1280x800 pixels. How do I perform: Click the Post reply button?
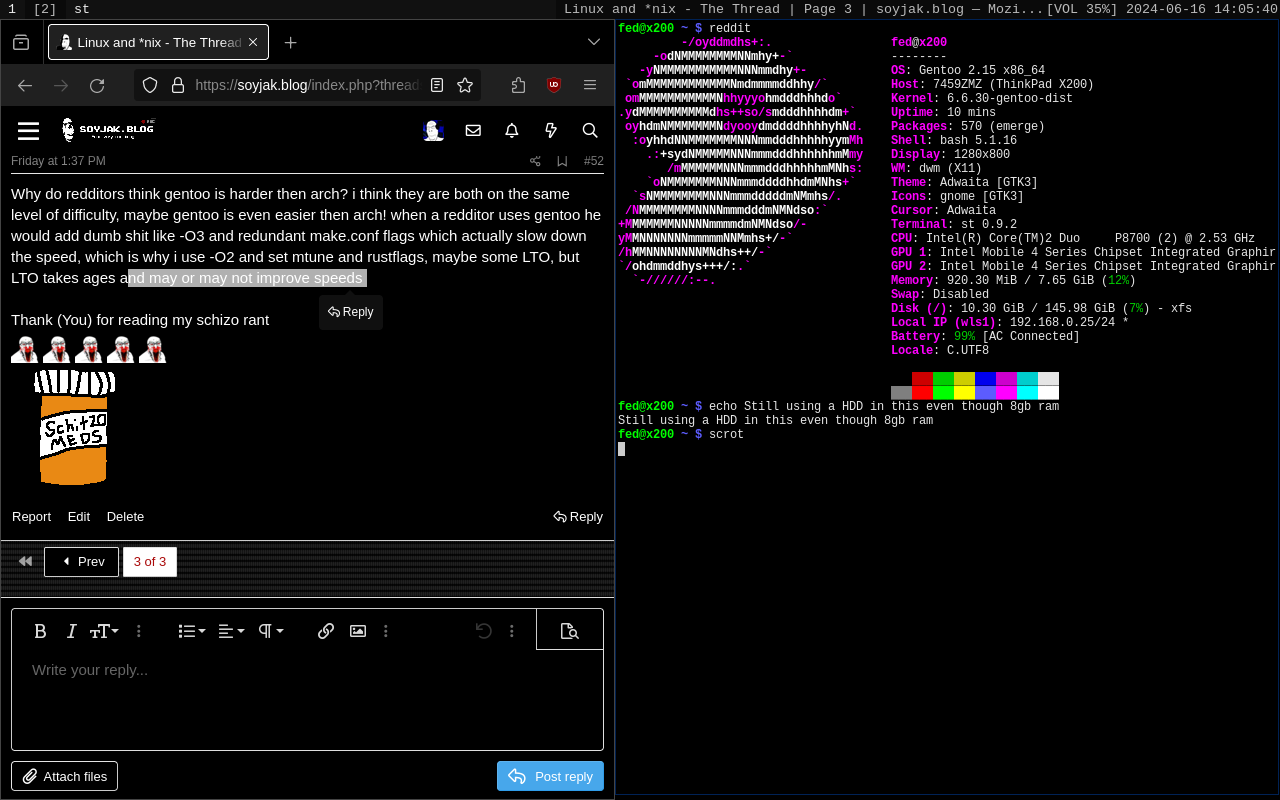550,776
